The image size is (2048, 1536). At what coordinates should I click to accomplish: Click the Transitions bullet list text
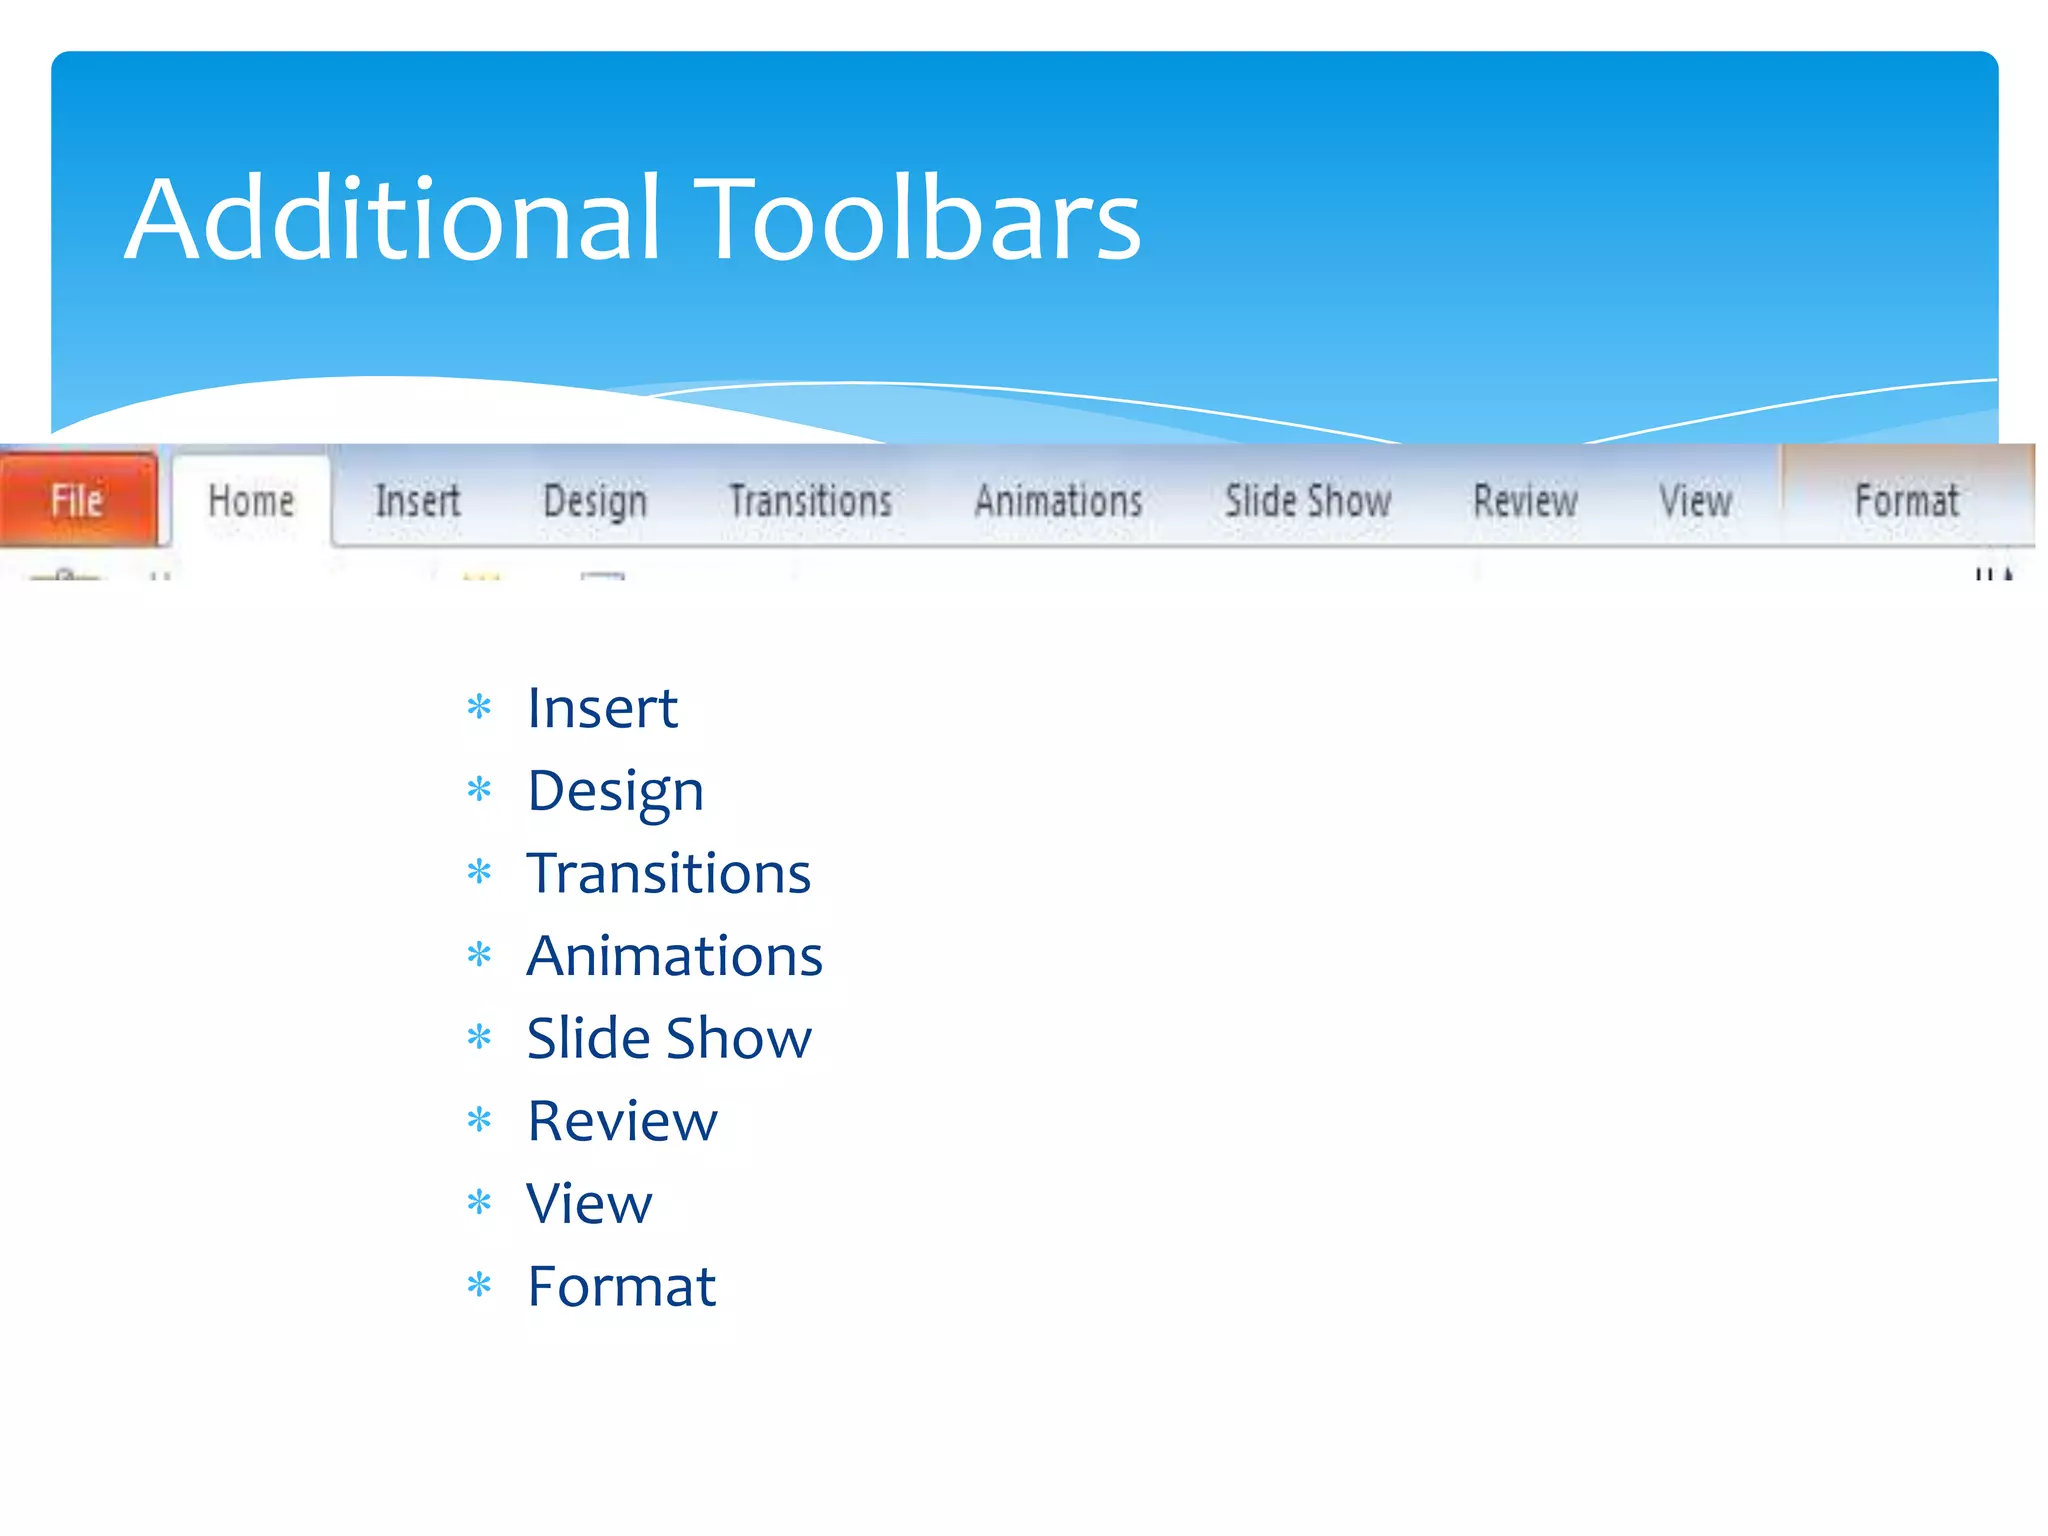tap(668, 873)
